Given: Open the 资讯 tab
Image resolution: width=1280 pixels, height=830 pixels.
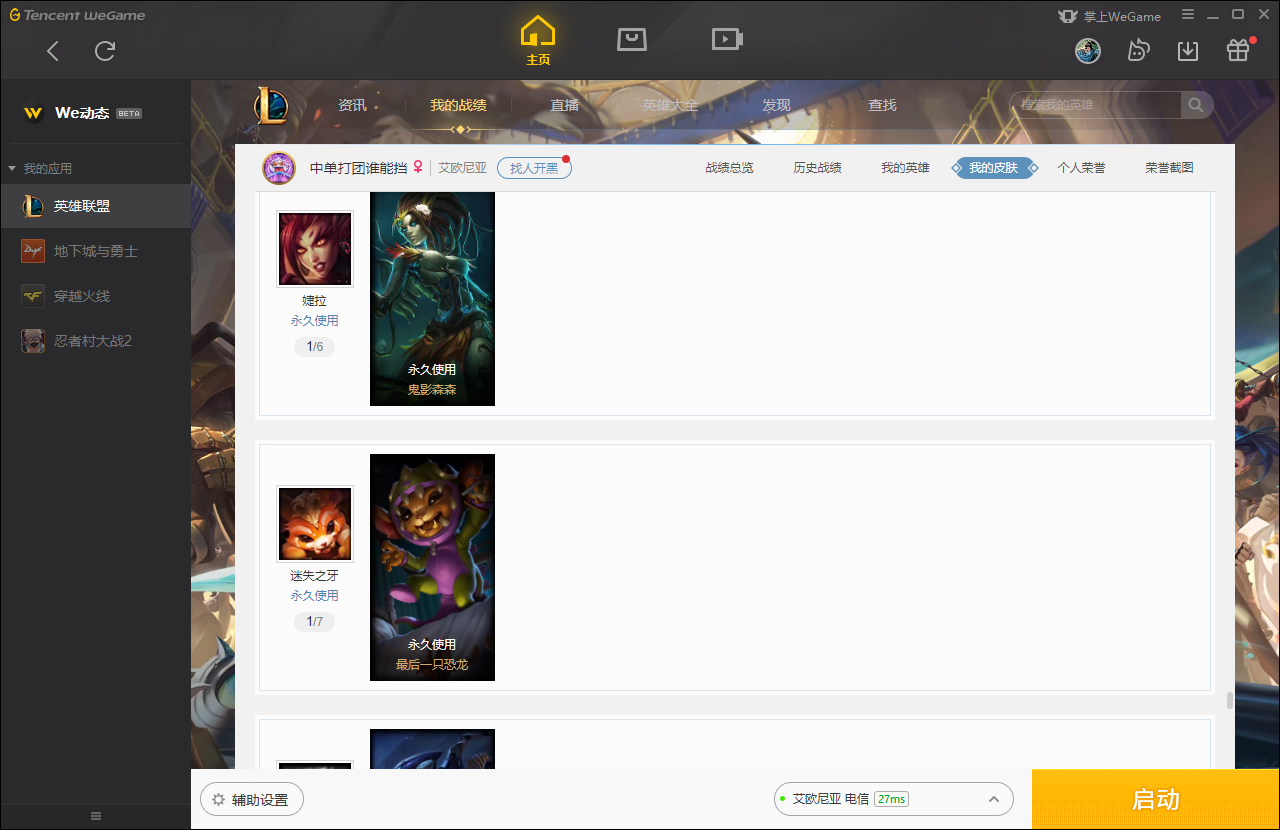Looking at the screenshot, I should 352,105.
